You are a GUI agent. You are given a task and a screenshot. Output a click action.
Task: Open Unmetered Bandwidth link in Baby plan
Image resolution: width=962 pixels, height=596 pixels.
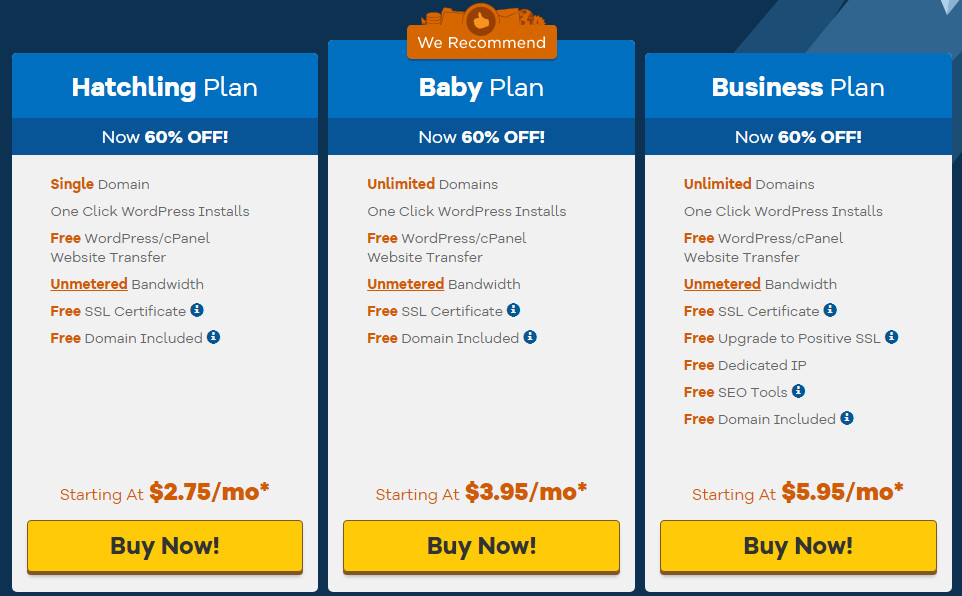[406, 284]
